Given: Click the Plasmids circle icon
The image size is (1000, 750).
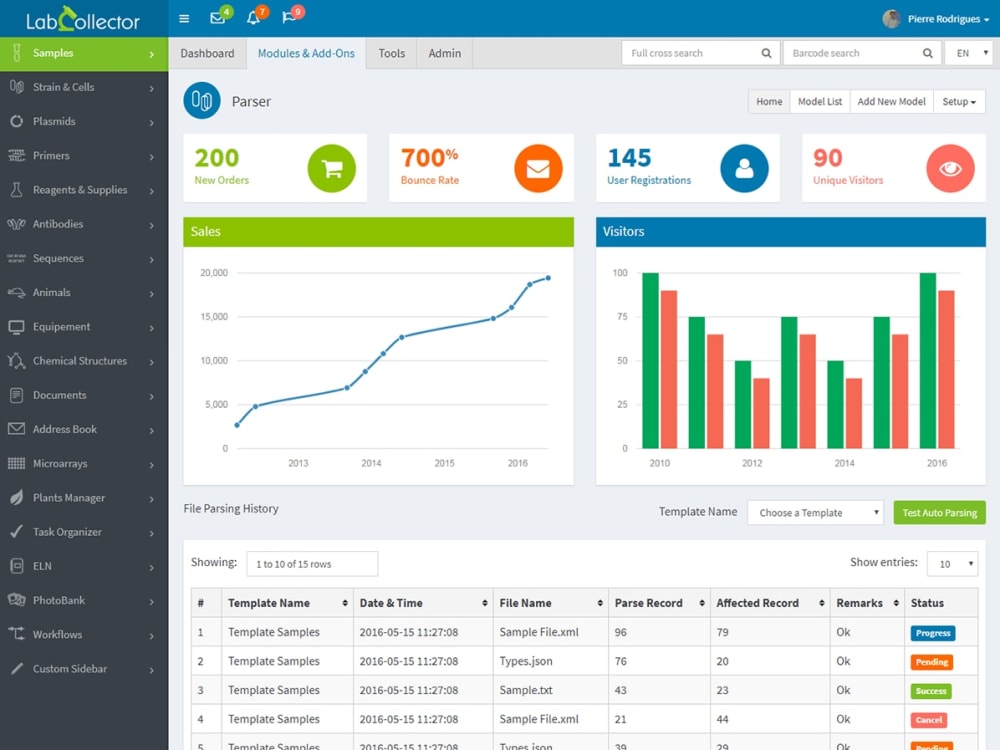Looking at the screenshot, I should pyautogui.click(x=17, y=121).
